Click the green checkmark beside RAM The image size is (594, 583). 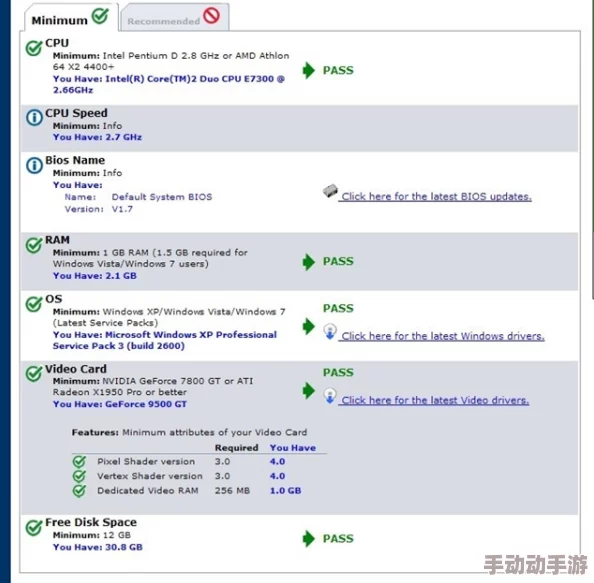point(34,245)
